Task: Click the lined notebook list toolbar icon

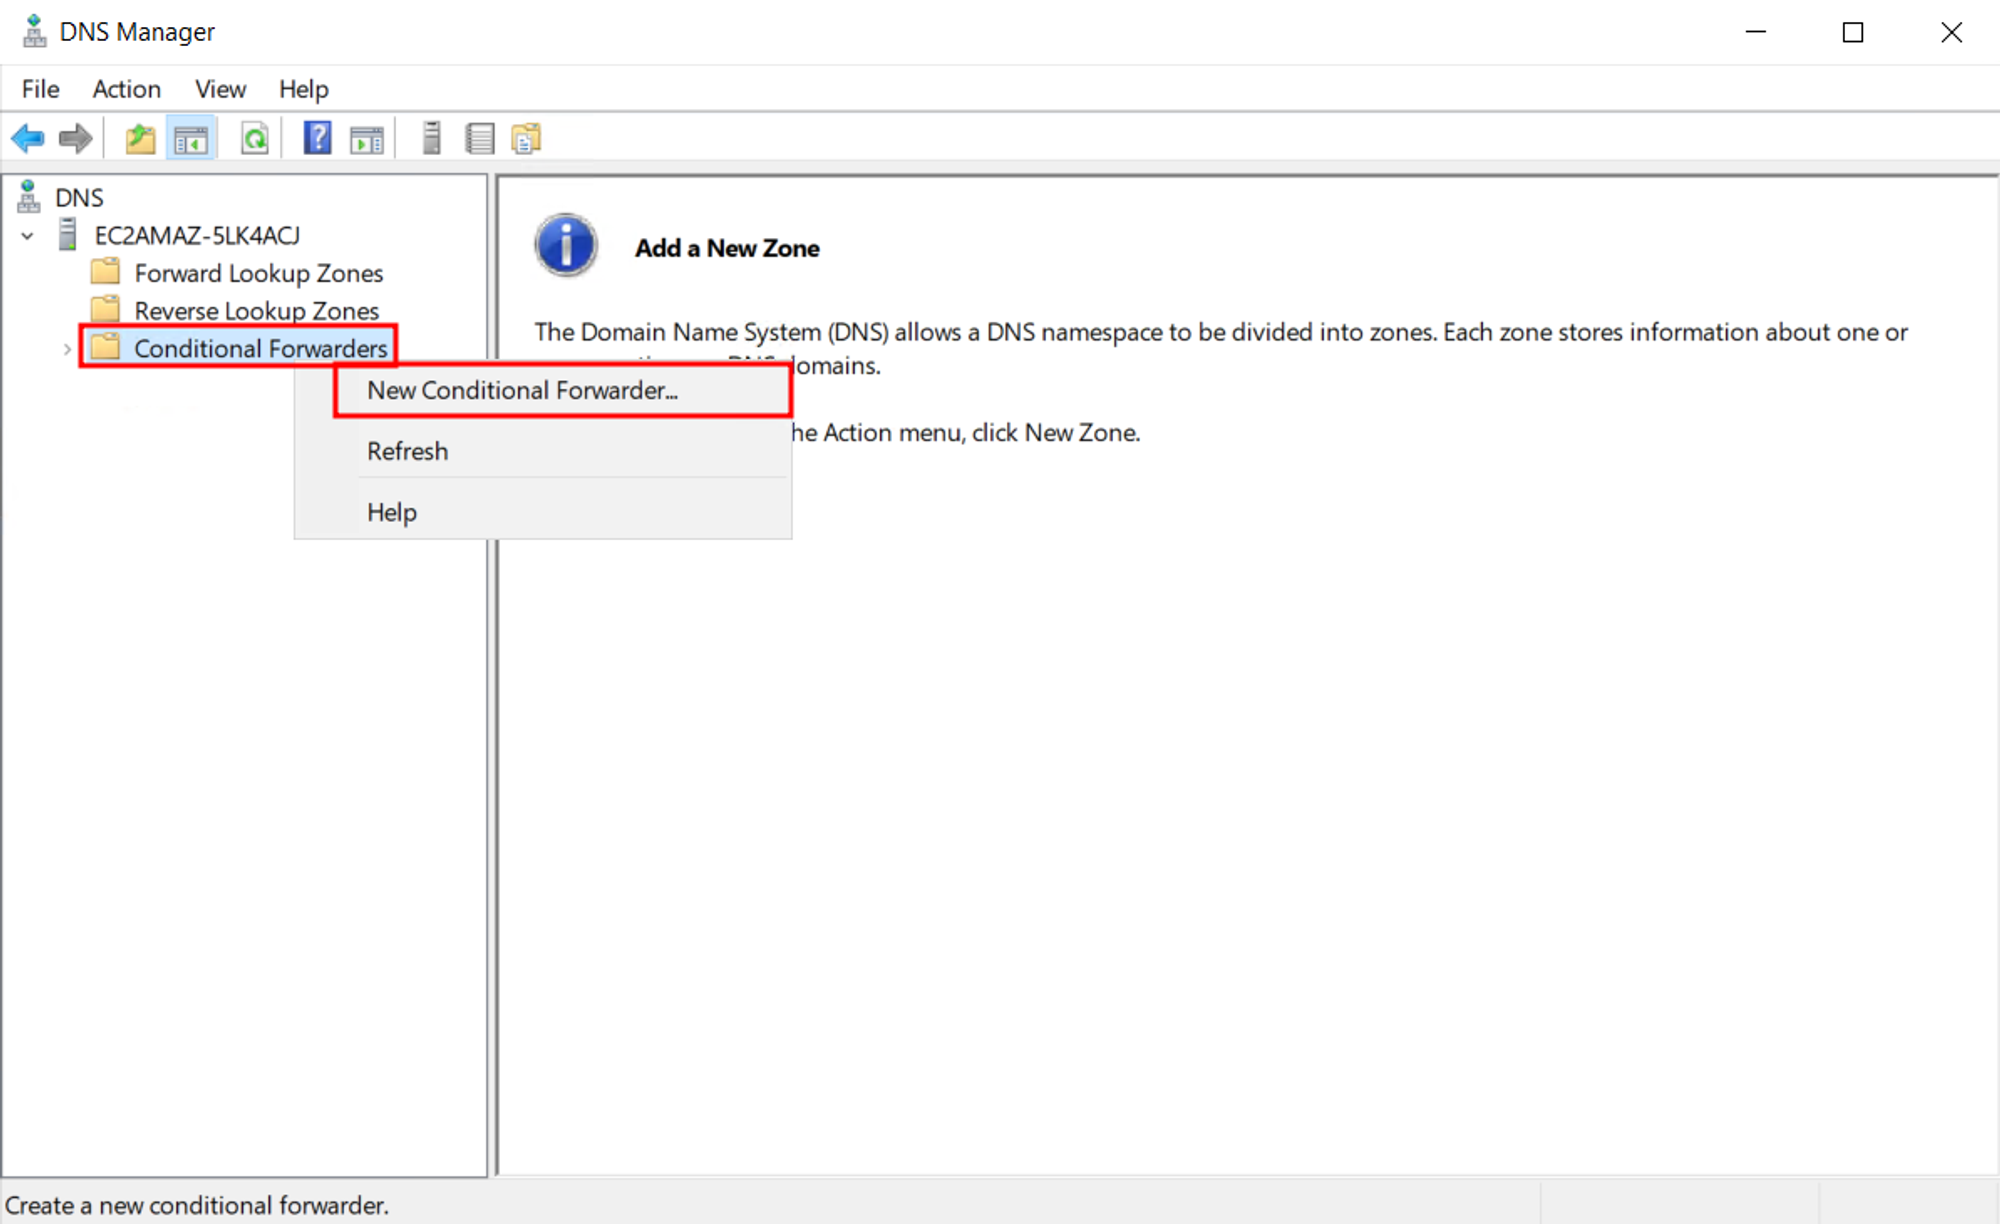Action: [x=480, y=138]
